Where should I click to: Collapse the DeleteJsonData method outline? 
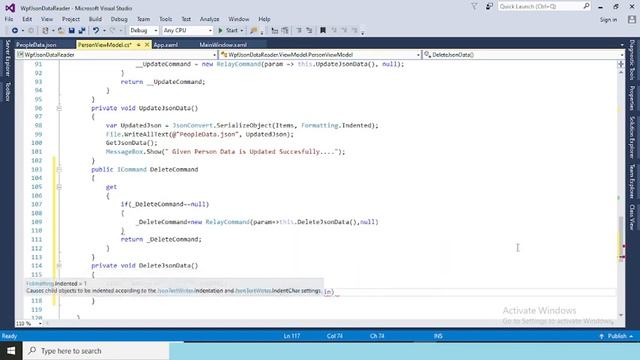pos(59,265)
